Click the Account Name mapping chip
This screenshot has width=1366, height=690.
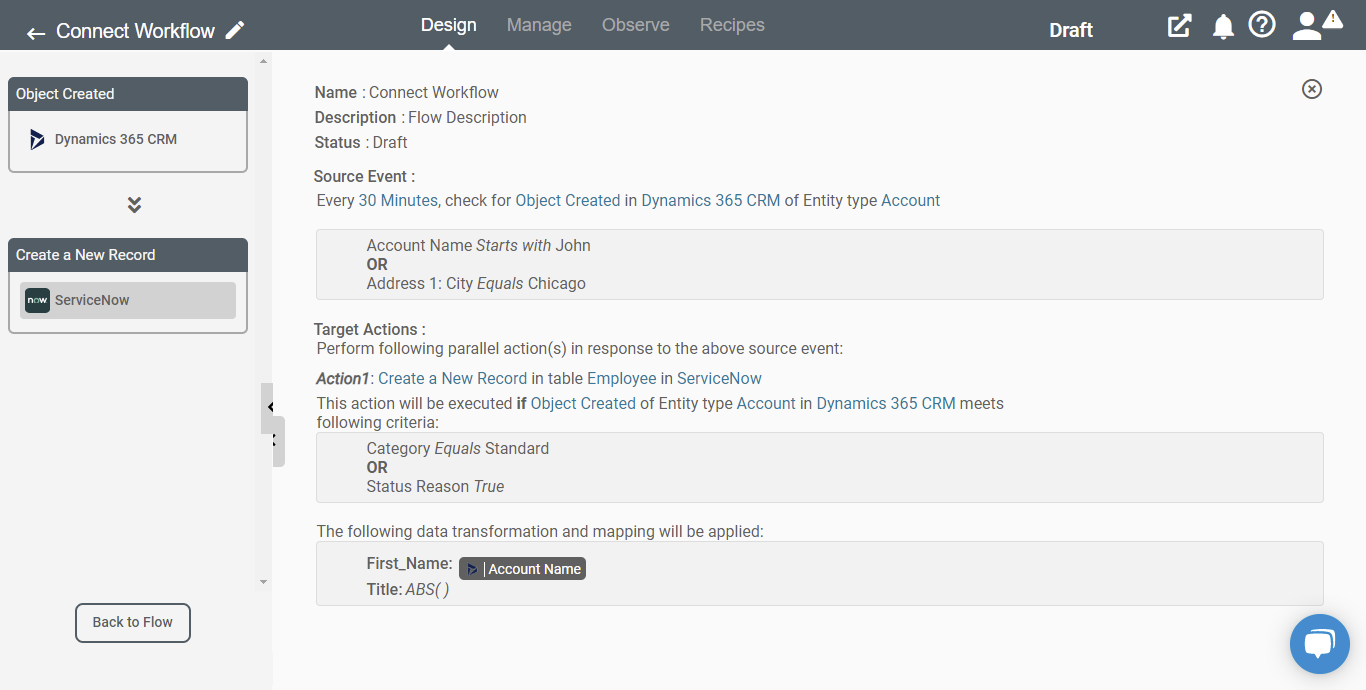[x=522, y=569]
